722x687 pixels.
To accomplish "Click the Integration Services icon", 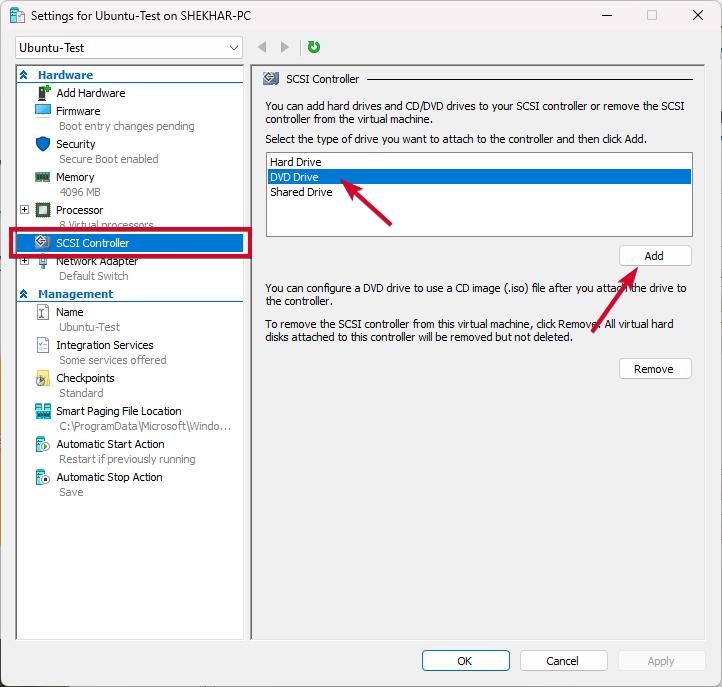I will tap(42, 345).
